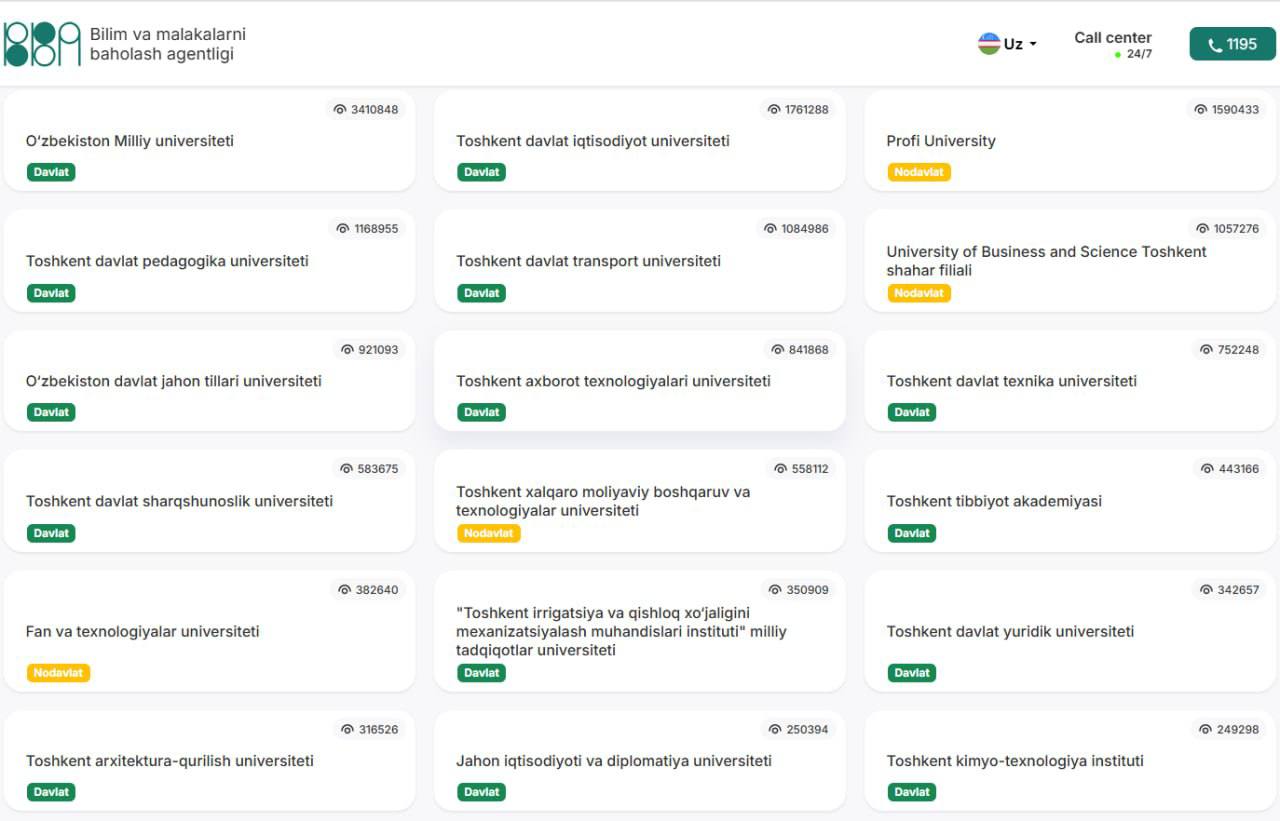This screenshot has width=1280, height=821.
Task: Open O'zbekiston Milliy universiteti card
Action: pyautogui.click(x=209, y=140)
